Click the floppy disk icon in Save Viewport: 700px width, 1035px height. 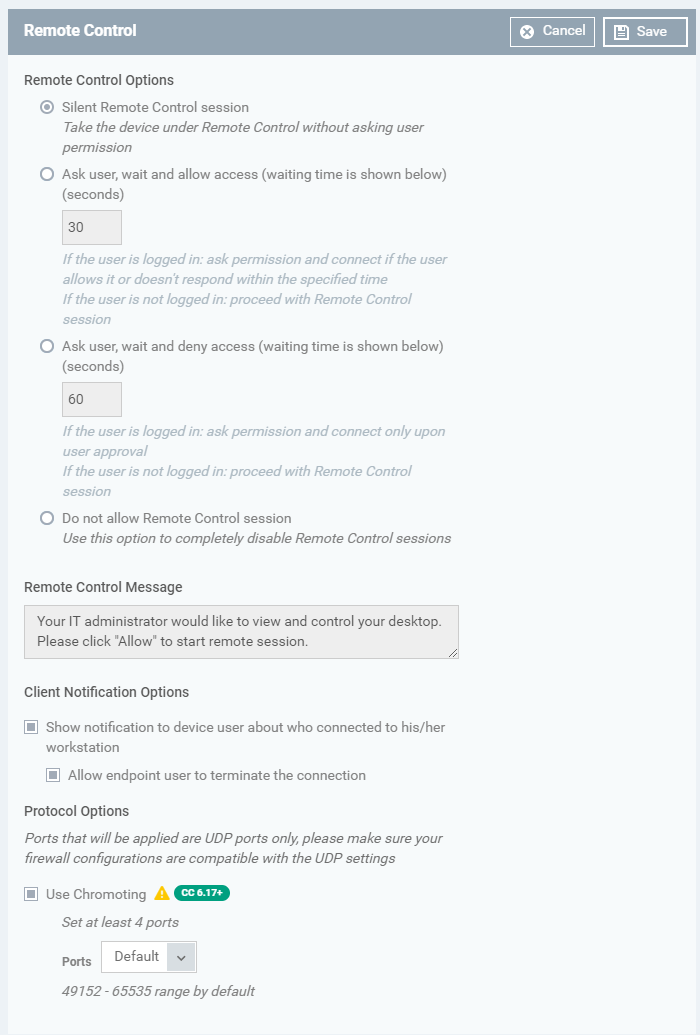pos(621,32)
